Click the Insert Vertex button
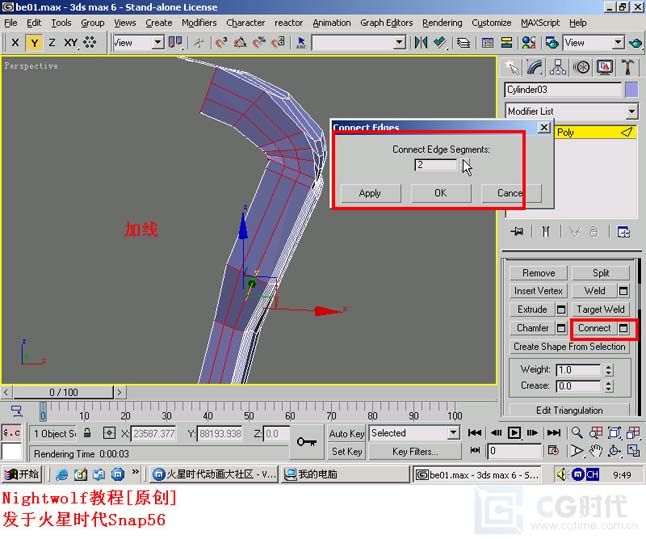The width and height of the screenshot is (646, 539). 538,291
